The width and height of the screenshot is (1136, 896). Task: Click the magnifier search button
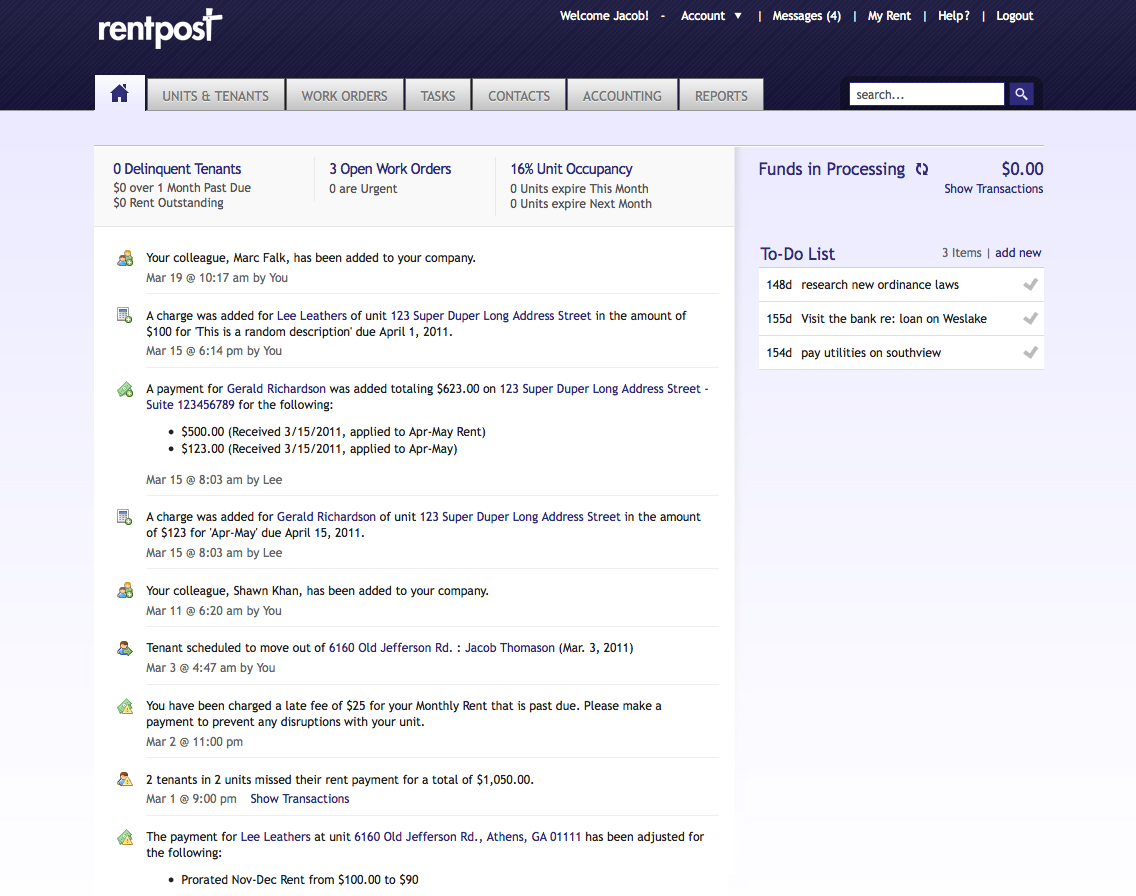(x=1021, y=94)
